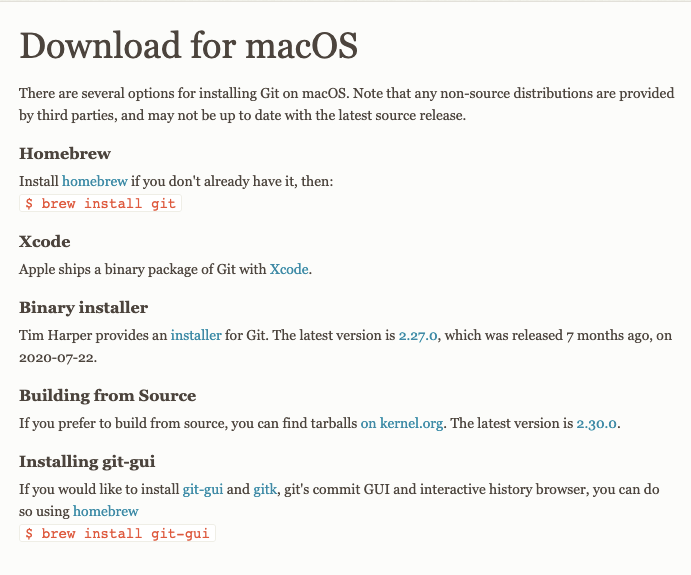
Task: Click the Binary installer heading
Action: [83, 308]
